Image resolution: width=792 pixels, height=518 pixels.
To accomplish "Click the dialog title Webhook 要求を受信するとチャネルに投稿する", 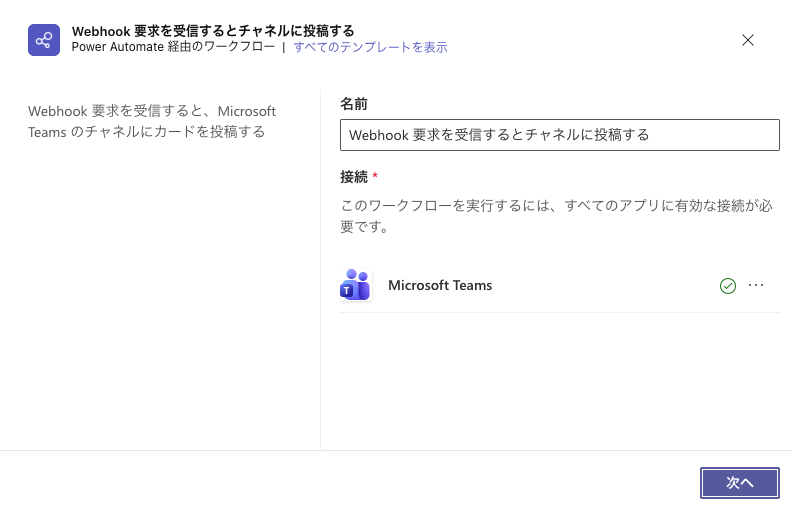I will 212,31.
